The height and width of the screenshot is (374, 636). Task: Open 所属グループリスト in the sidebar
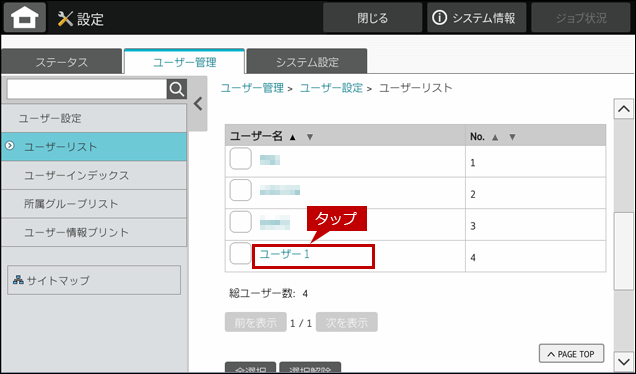94,204
